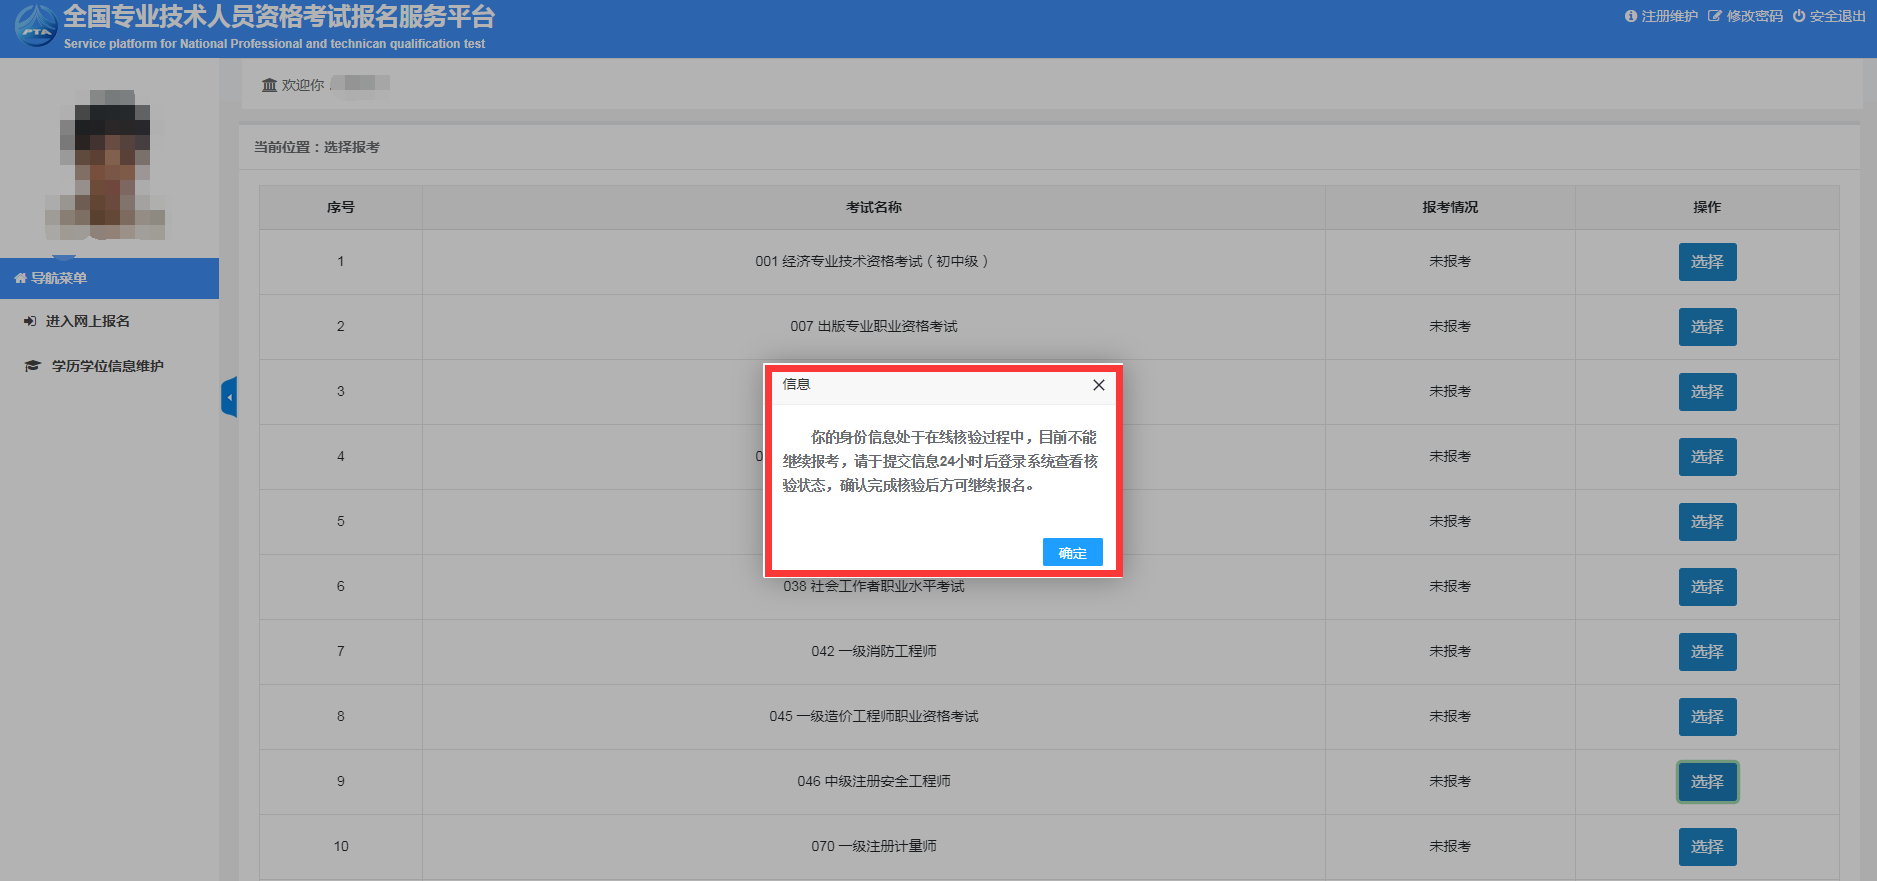
Task: Click the 注册维护 info icon
Action: 1631,16
